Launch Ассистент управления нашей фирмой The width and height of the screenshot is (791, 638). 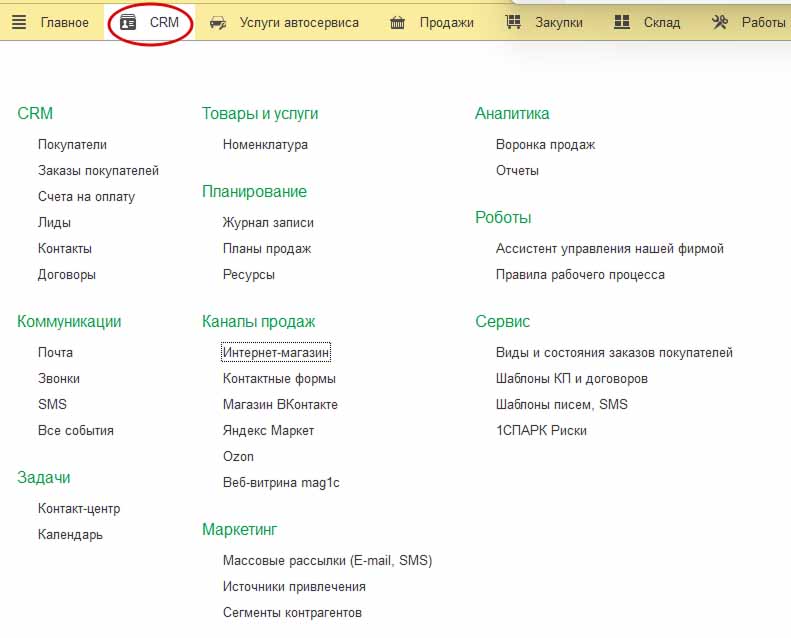[x=609, y=249]
